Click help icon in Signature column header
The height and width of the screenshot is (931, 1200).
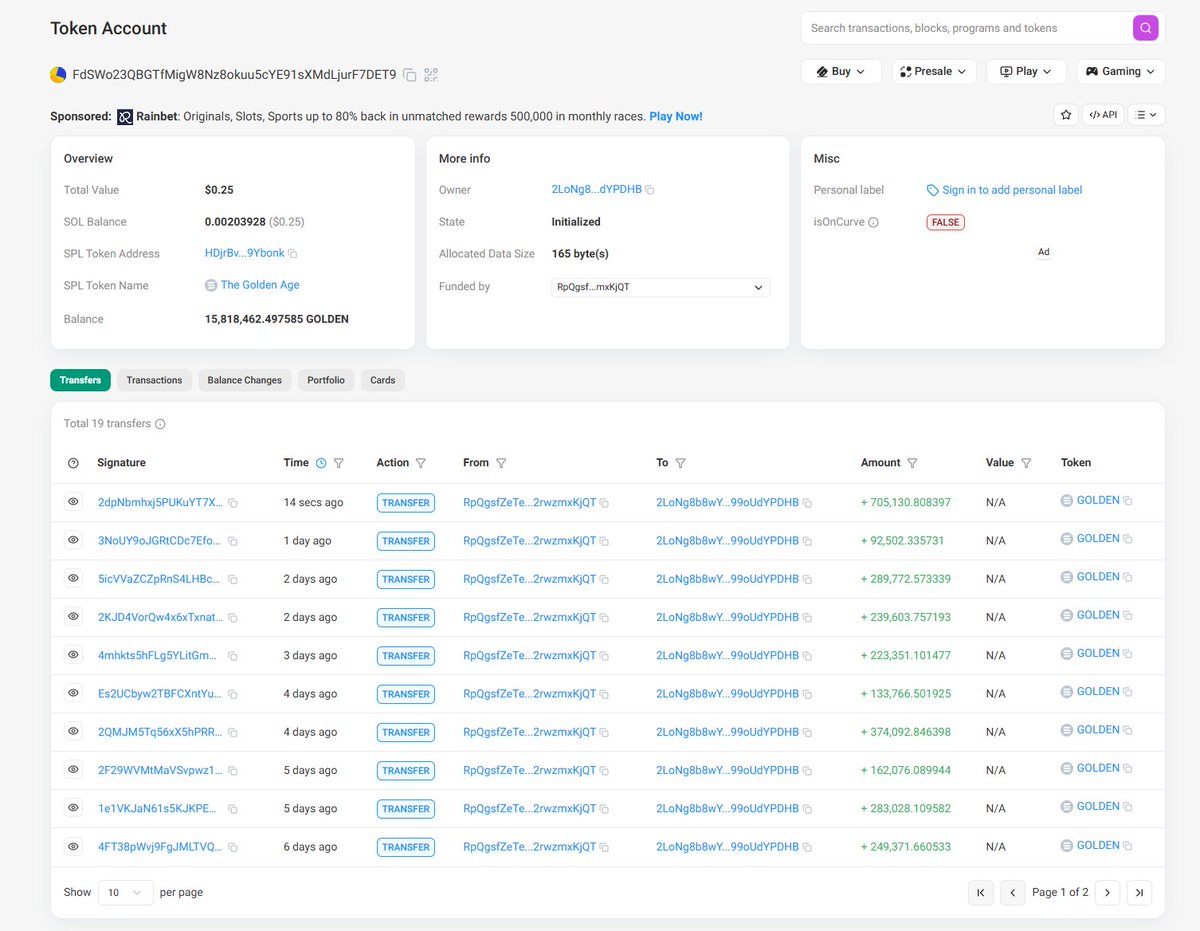73,463
